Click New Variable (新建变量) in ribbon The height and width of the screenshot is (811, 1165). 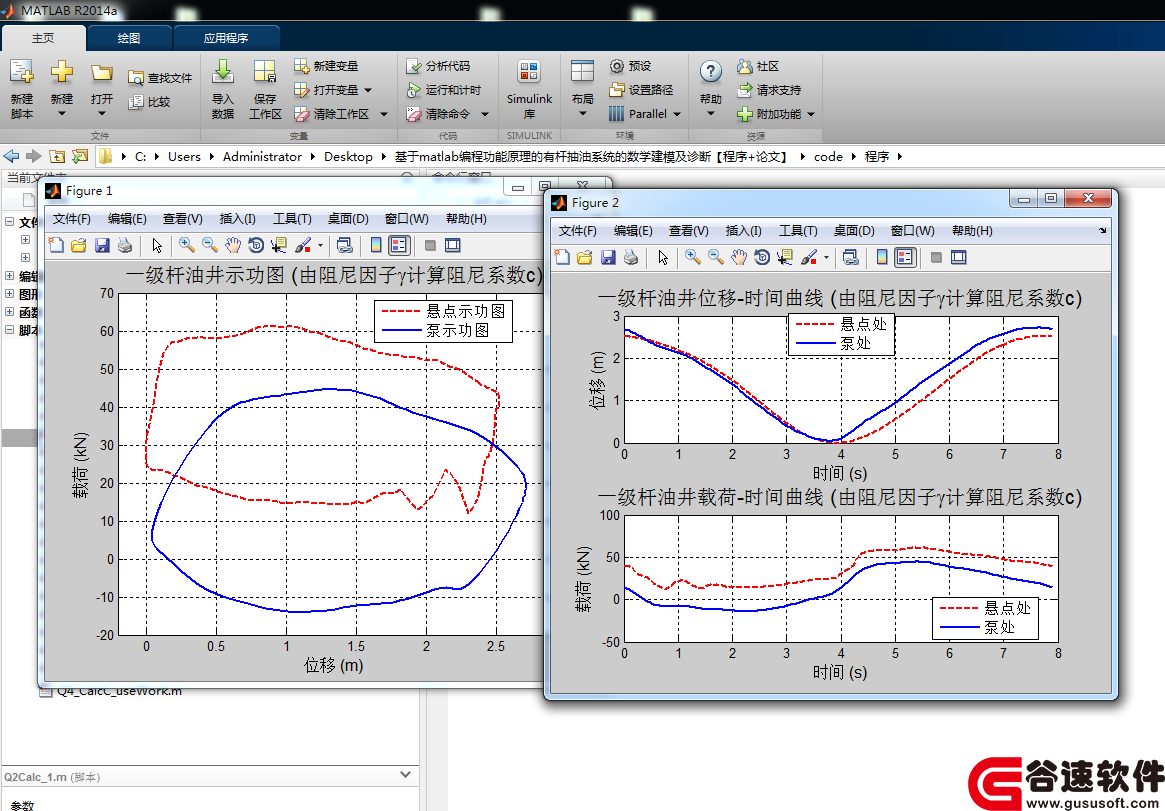326,66
